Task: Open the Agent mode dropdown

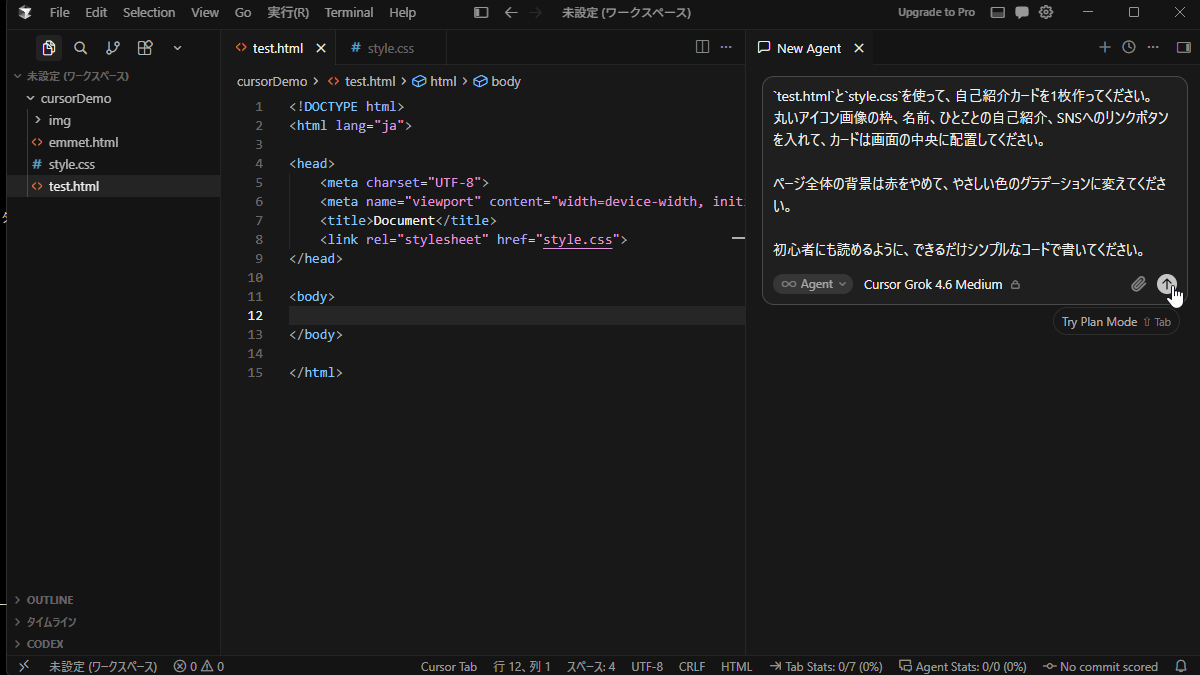Action: [x=812, y=284]
